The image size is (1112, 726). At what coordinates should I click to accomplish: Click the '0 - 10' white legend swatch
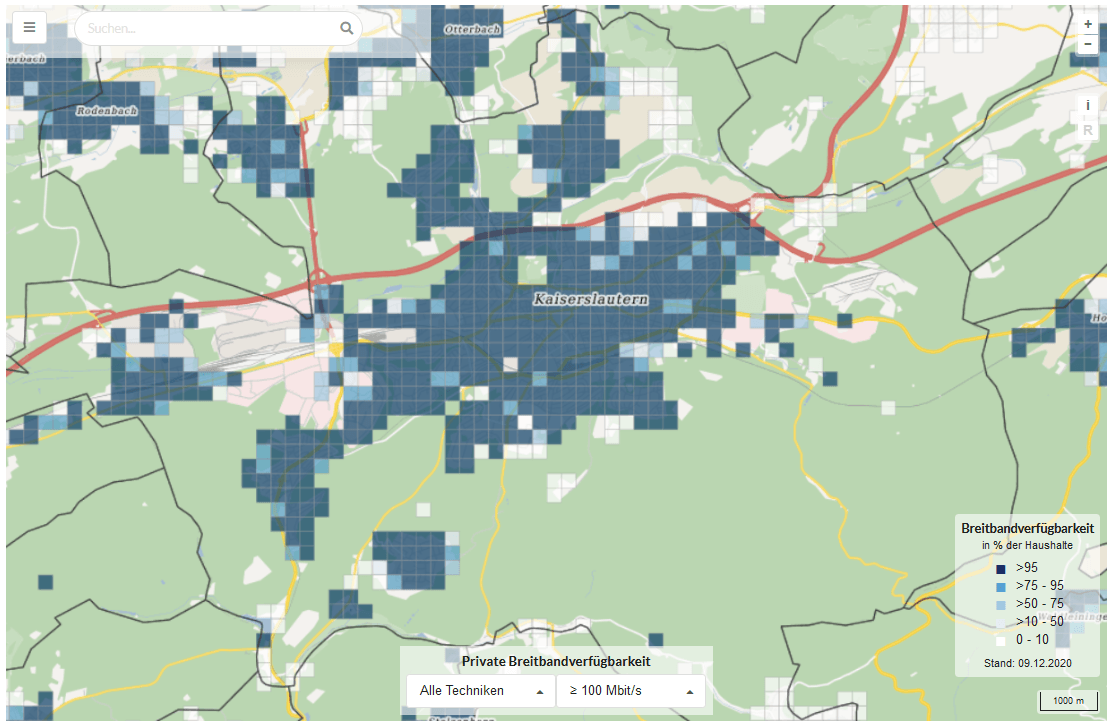pos(1000,640)
